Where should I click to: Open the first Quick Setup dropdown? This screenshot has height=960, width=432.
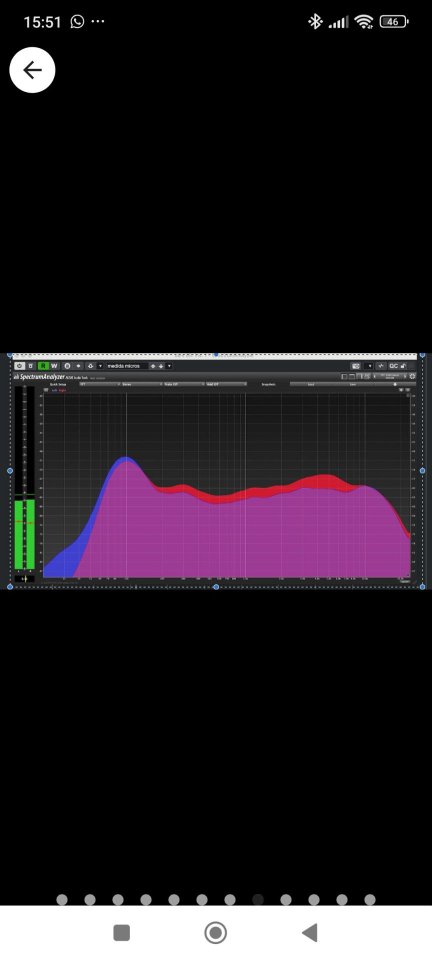[x=100, y=384]
